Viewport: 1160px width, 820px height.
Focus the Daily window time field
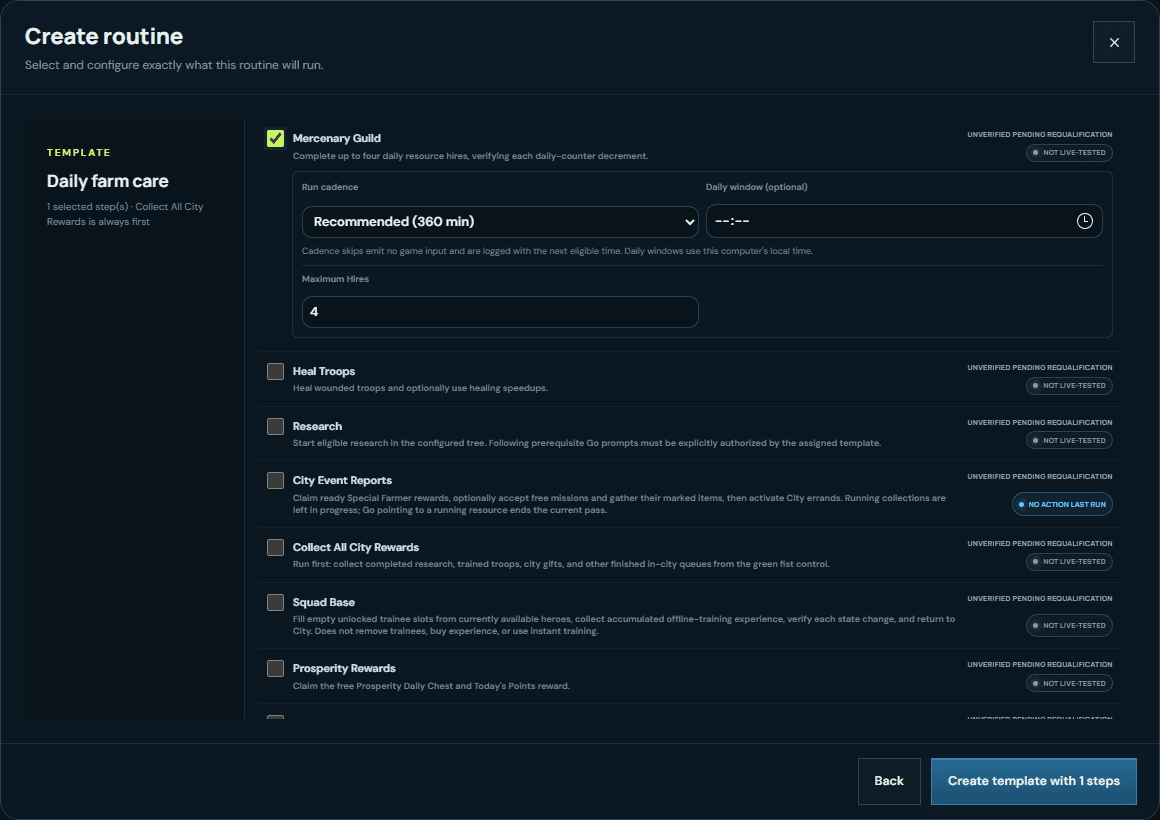click(x=904, y=221)
